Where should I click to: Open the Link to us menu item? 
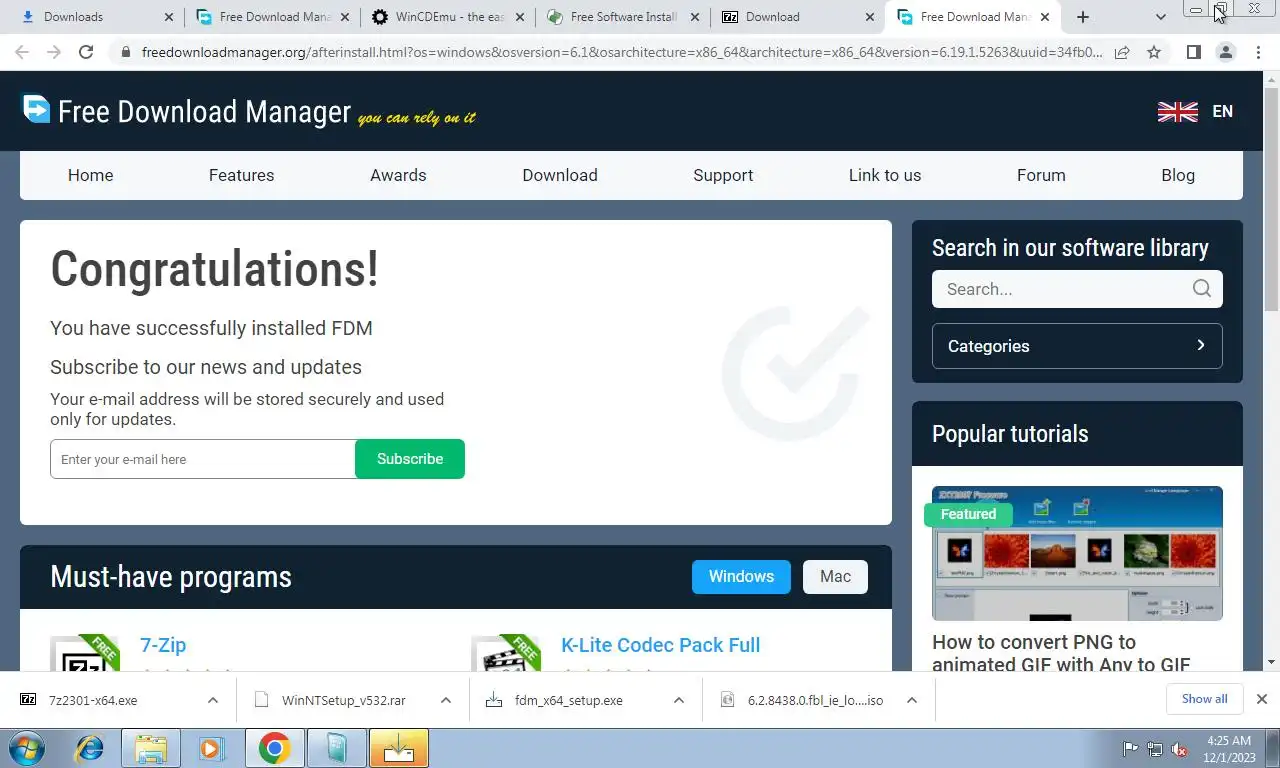coord(885,175)
